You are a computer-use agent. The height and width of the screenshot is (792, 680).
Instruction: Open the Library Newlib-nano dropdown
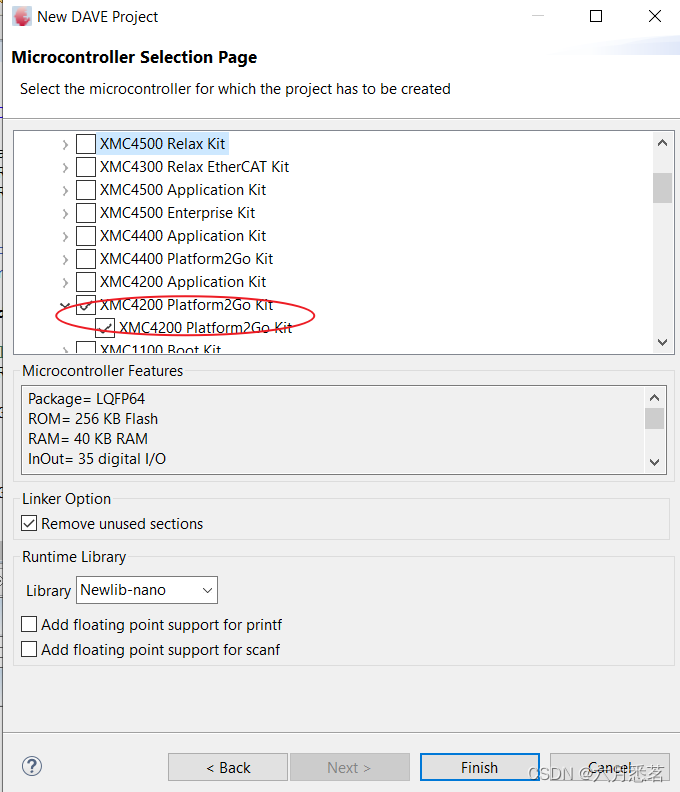tap(147, 590)
